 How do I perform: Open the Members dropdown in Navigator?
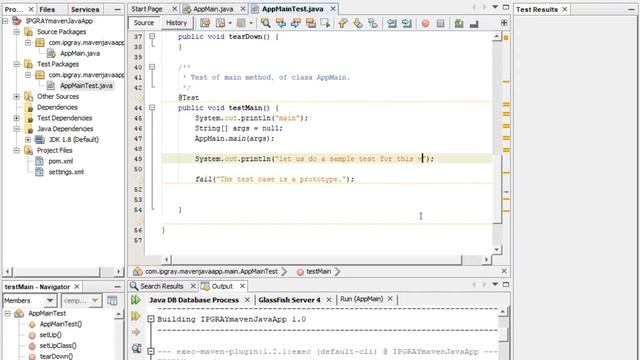pos(29,301)
